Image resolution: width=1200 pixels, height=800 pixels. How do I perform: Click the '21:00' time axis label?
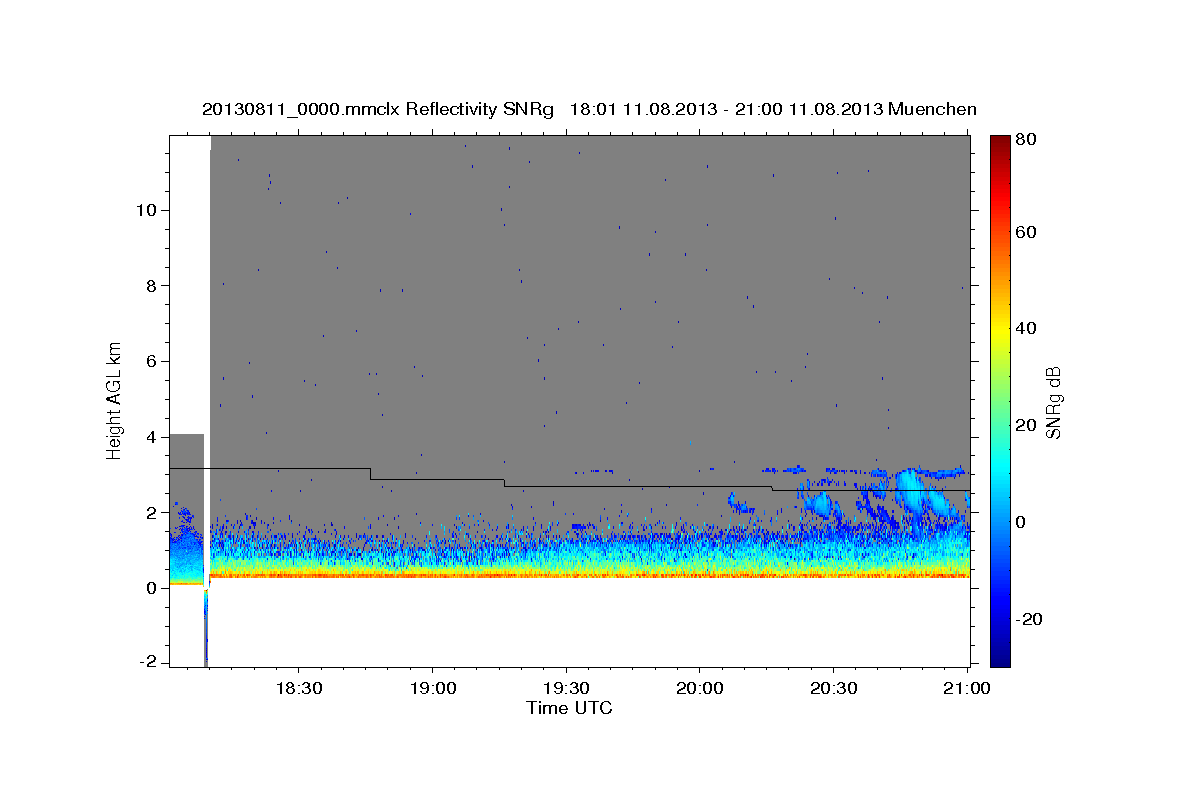[x=967, y=689]
